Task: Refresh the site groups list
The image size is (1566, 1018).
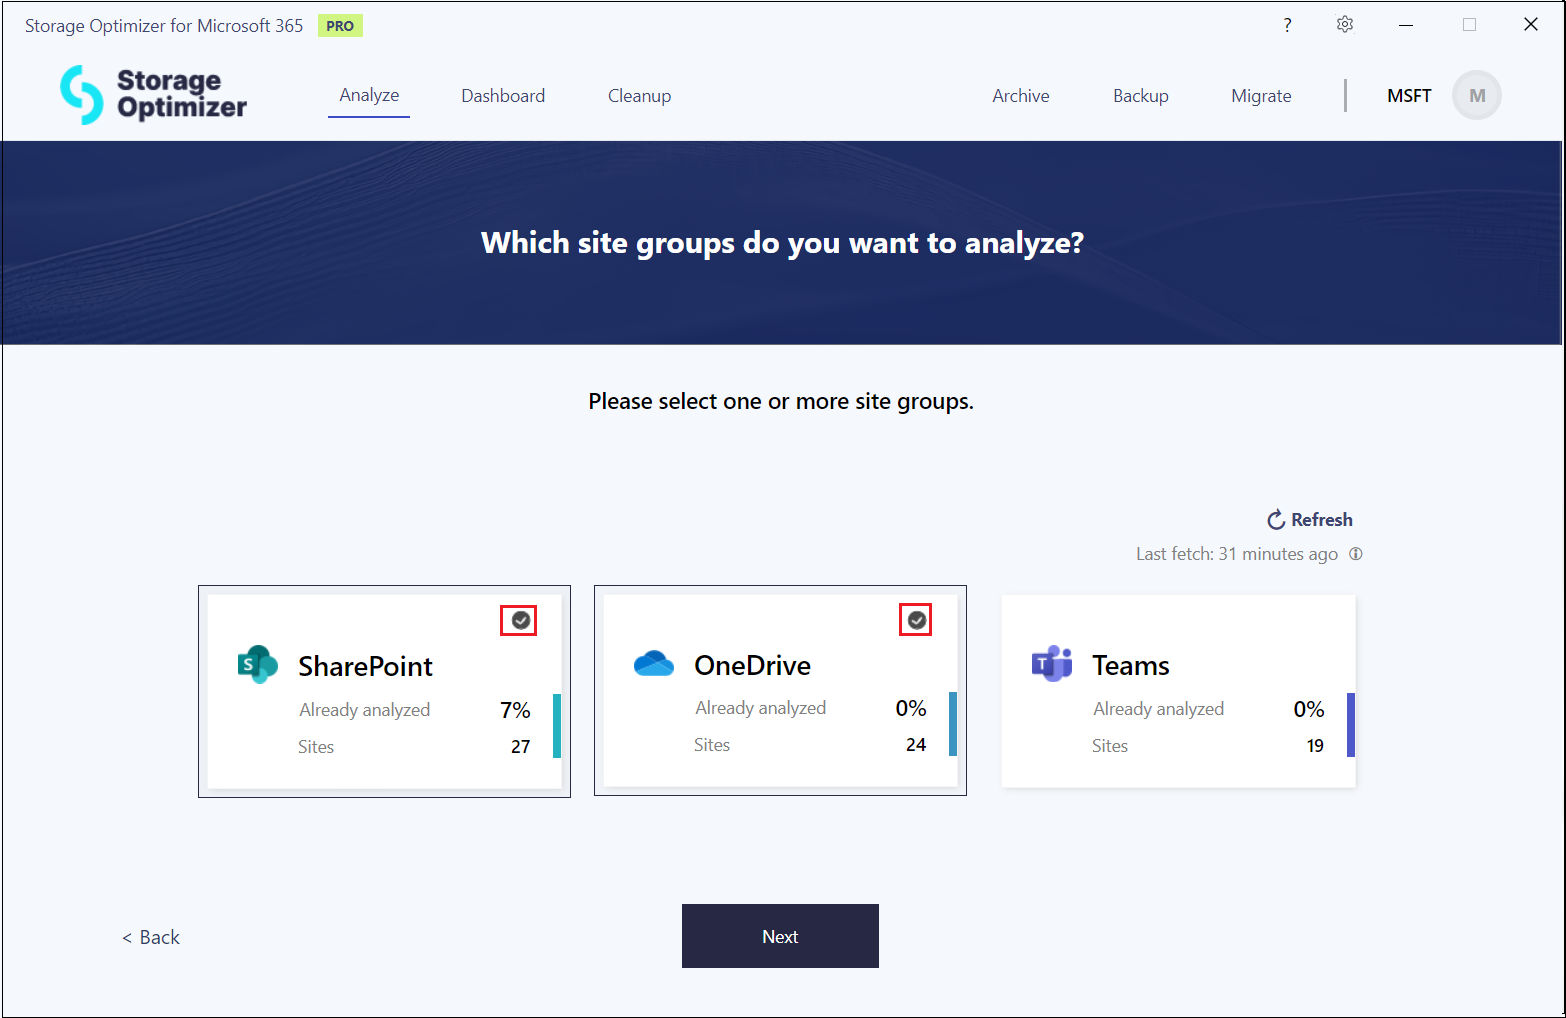Action: tap(1310, 520)
